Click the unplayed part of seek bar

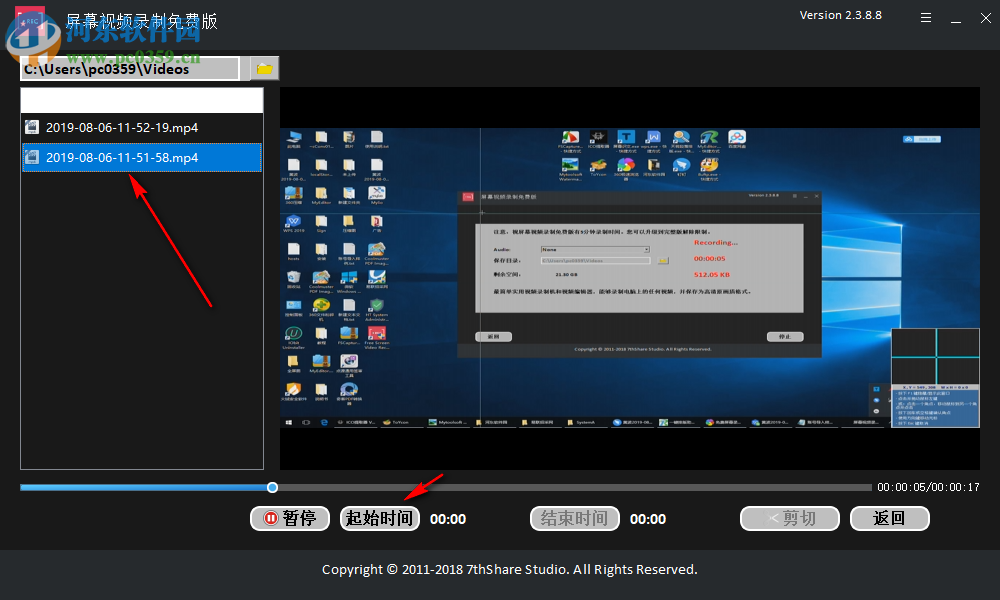574,488
